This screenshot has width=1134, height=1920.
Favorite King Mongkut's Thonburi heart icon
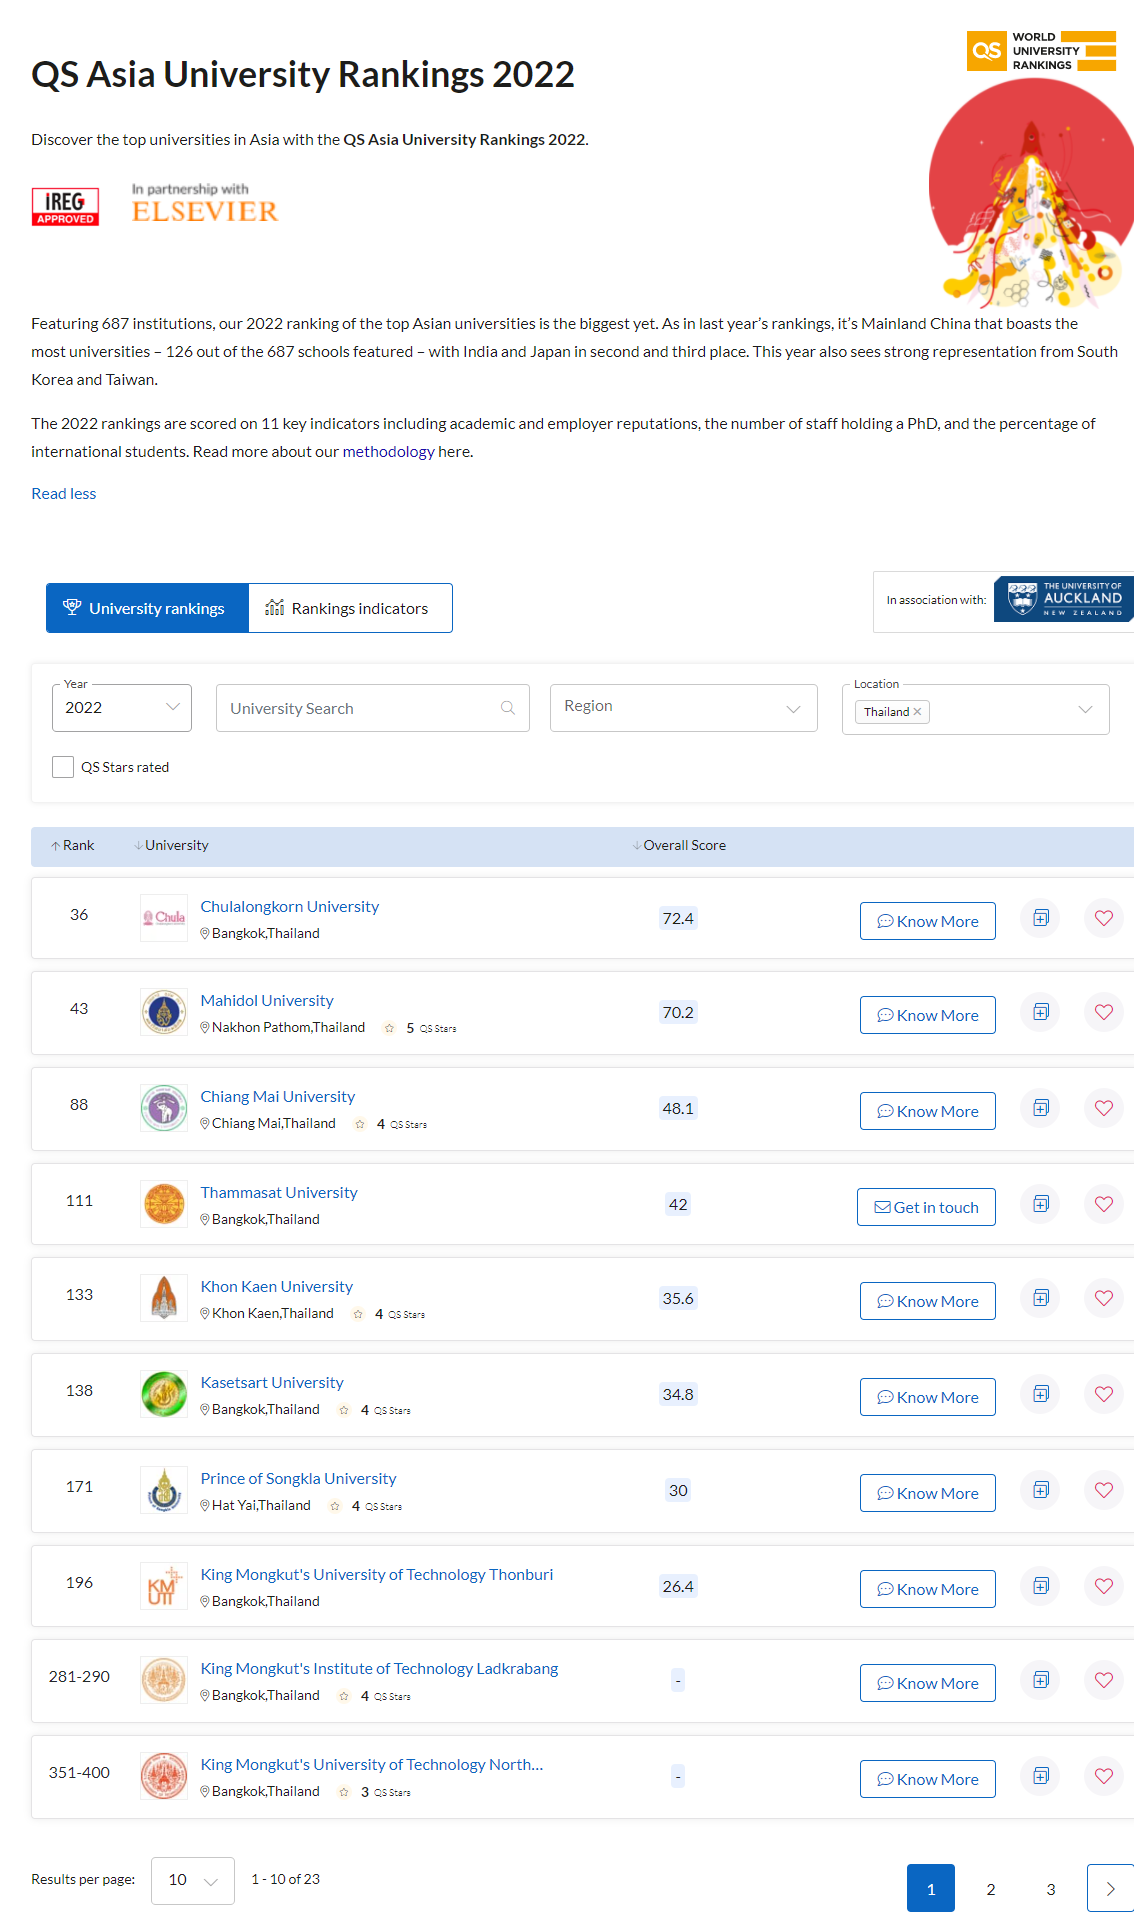pyautogui.click(x=1104, y=1586)
